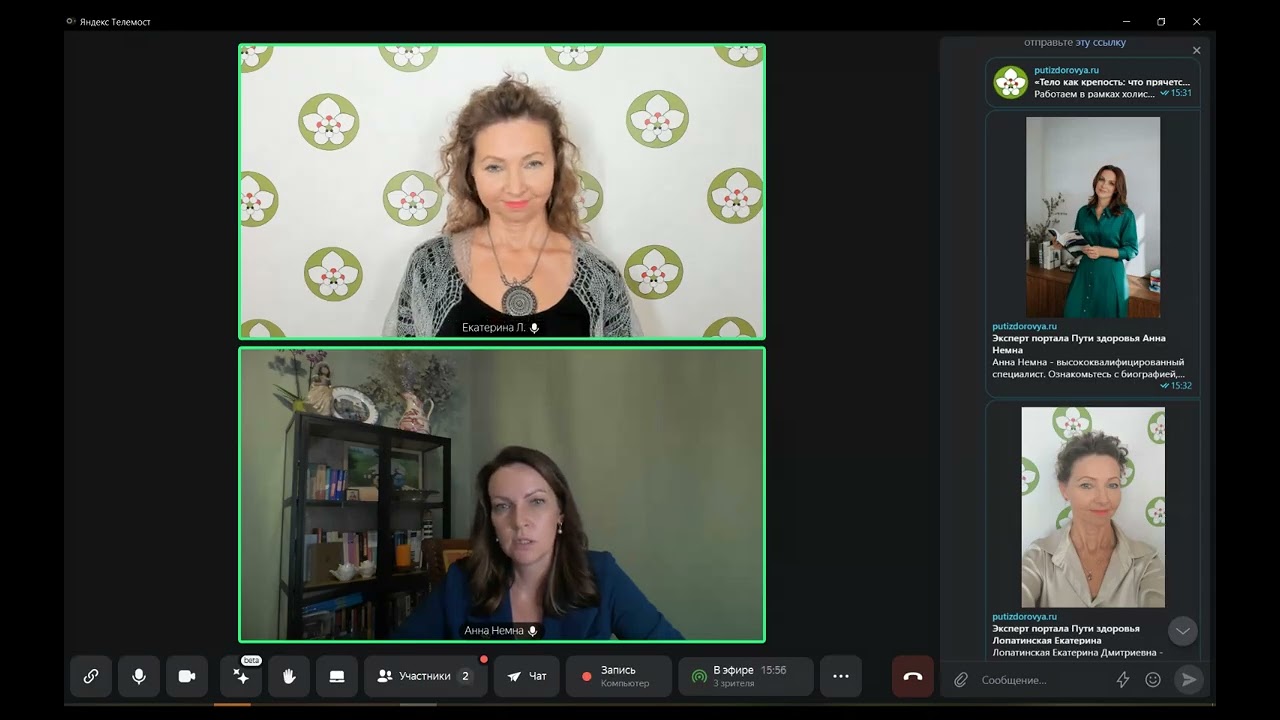The width and height of the screenshot is (1280, 720).
Task: Open the В эфире broadcast status
Action: coord(745,676)
